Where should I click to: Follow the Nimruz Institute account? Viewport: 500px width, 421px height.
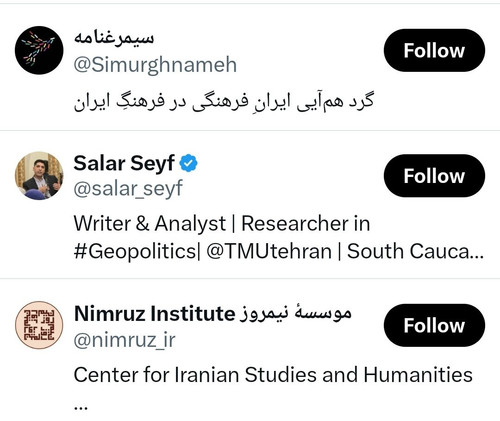[434, 325]
